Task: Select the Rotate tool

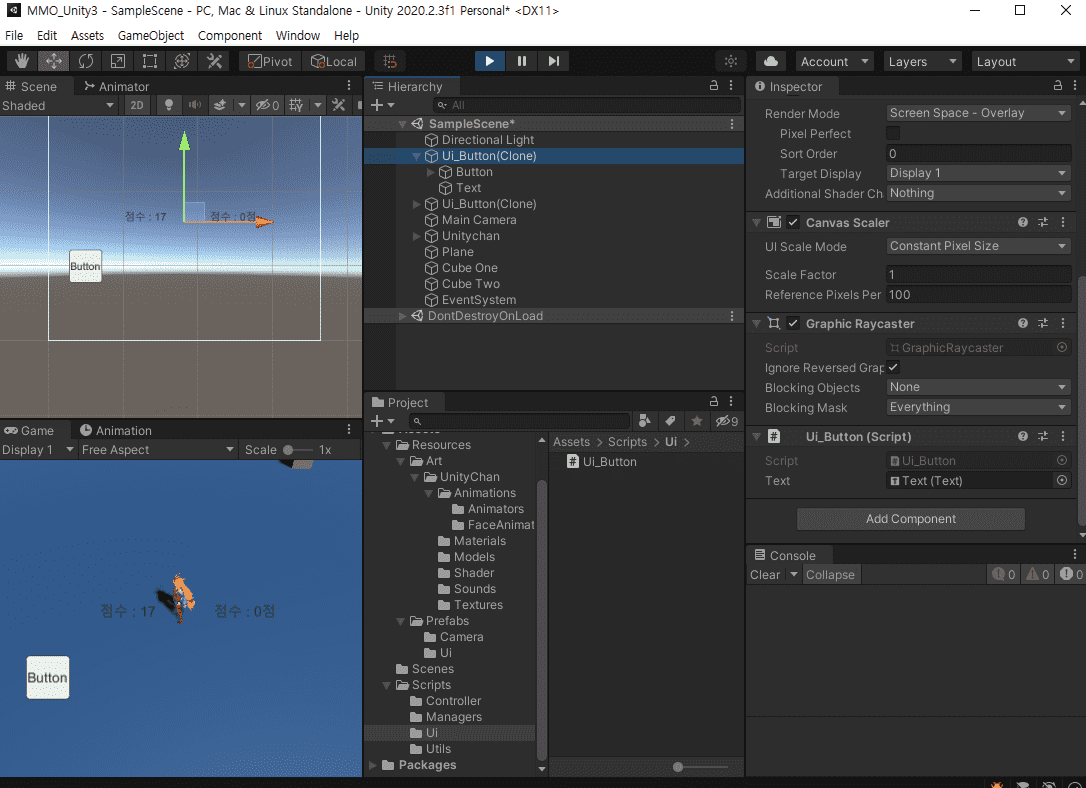Action: [86, 61]
